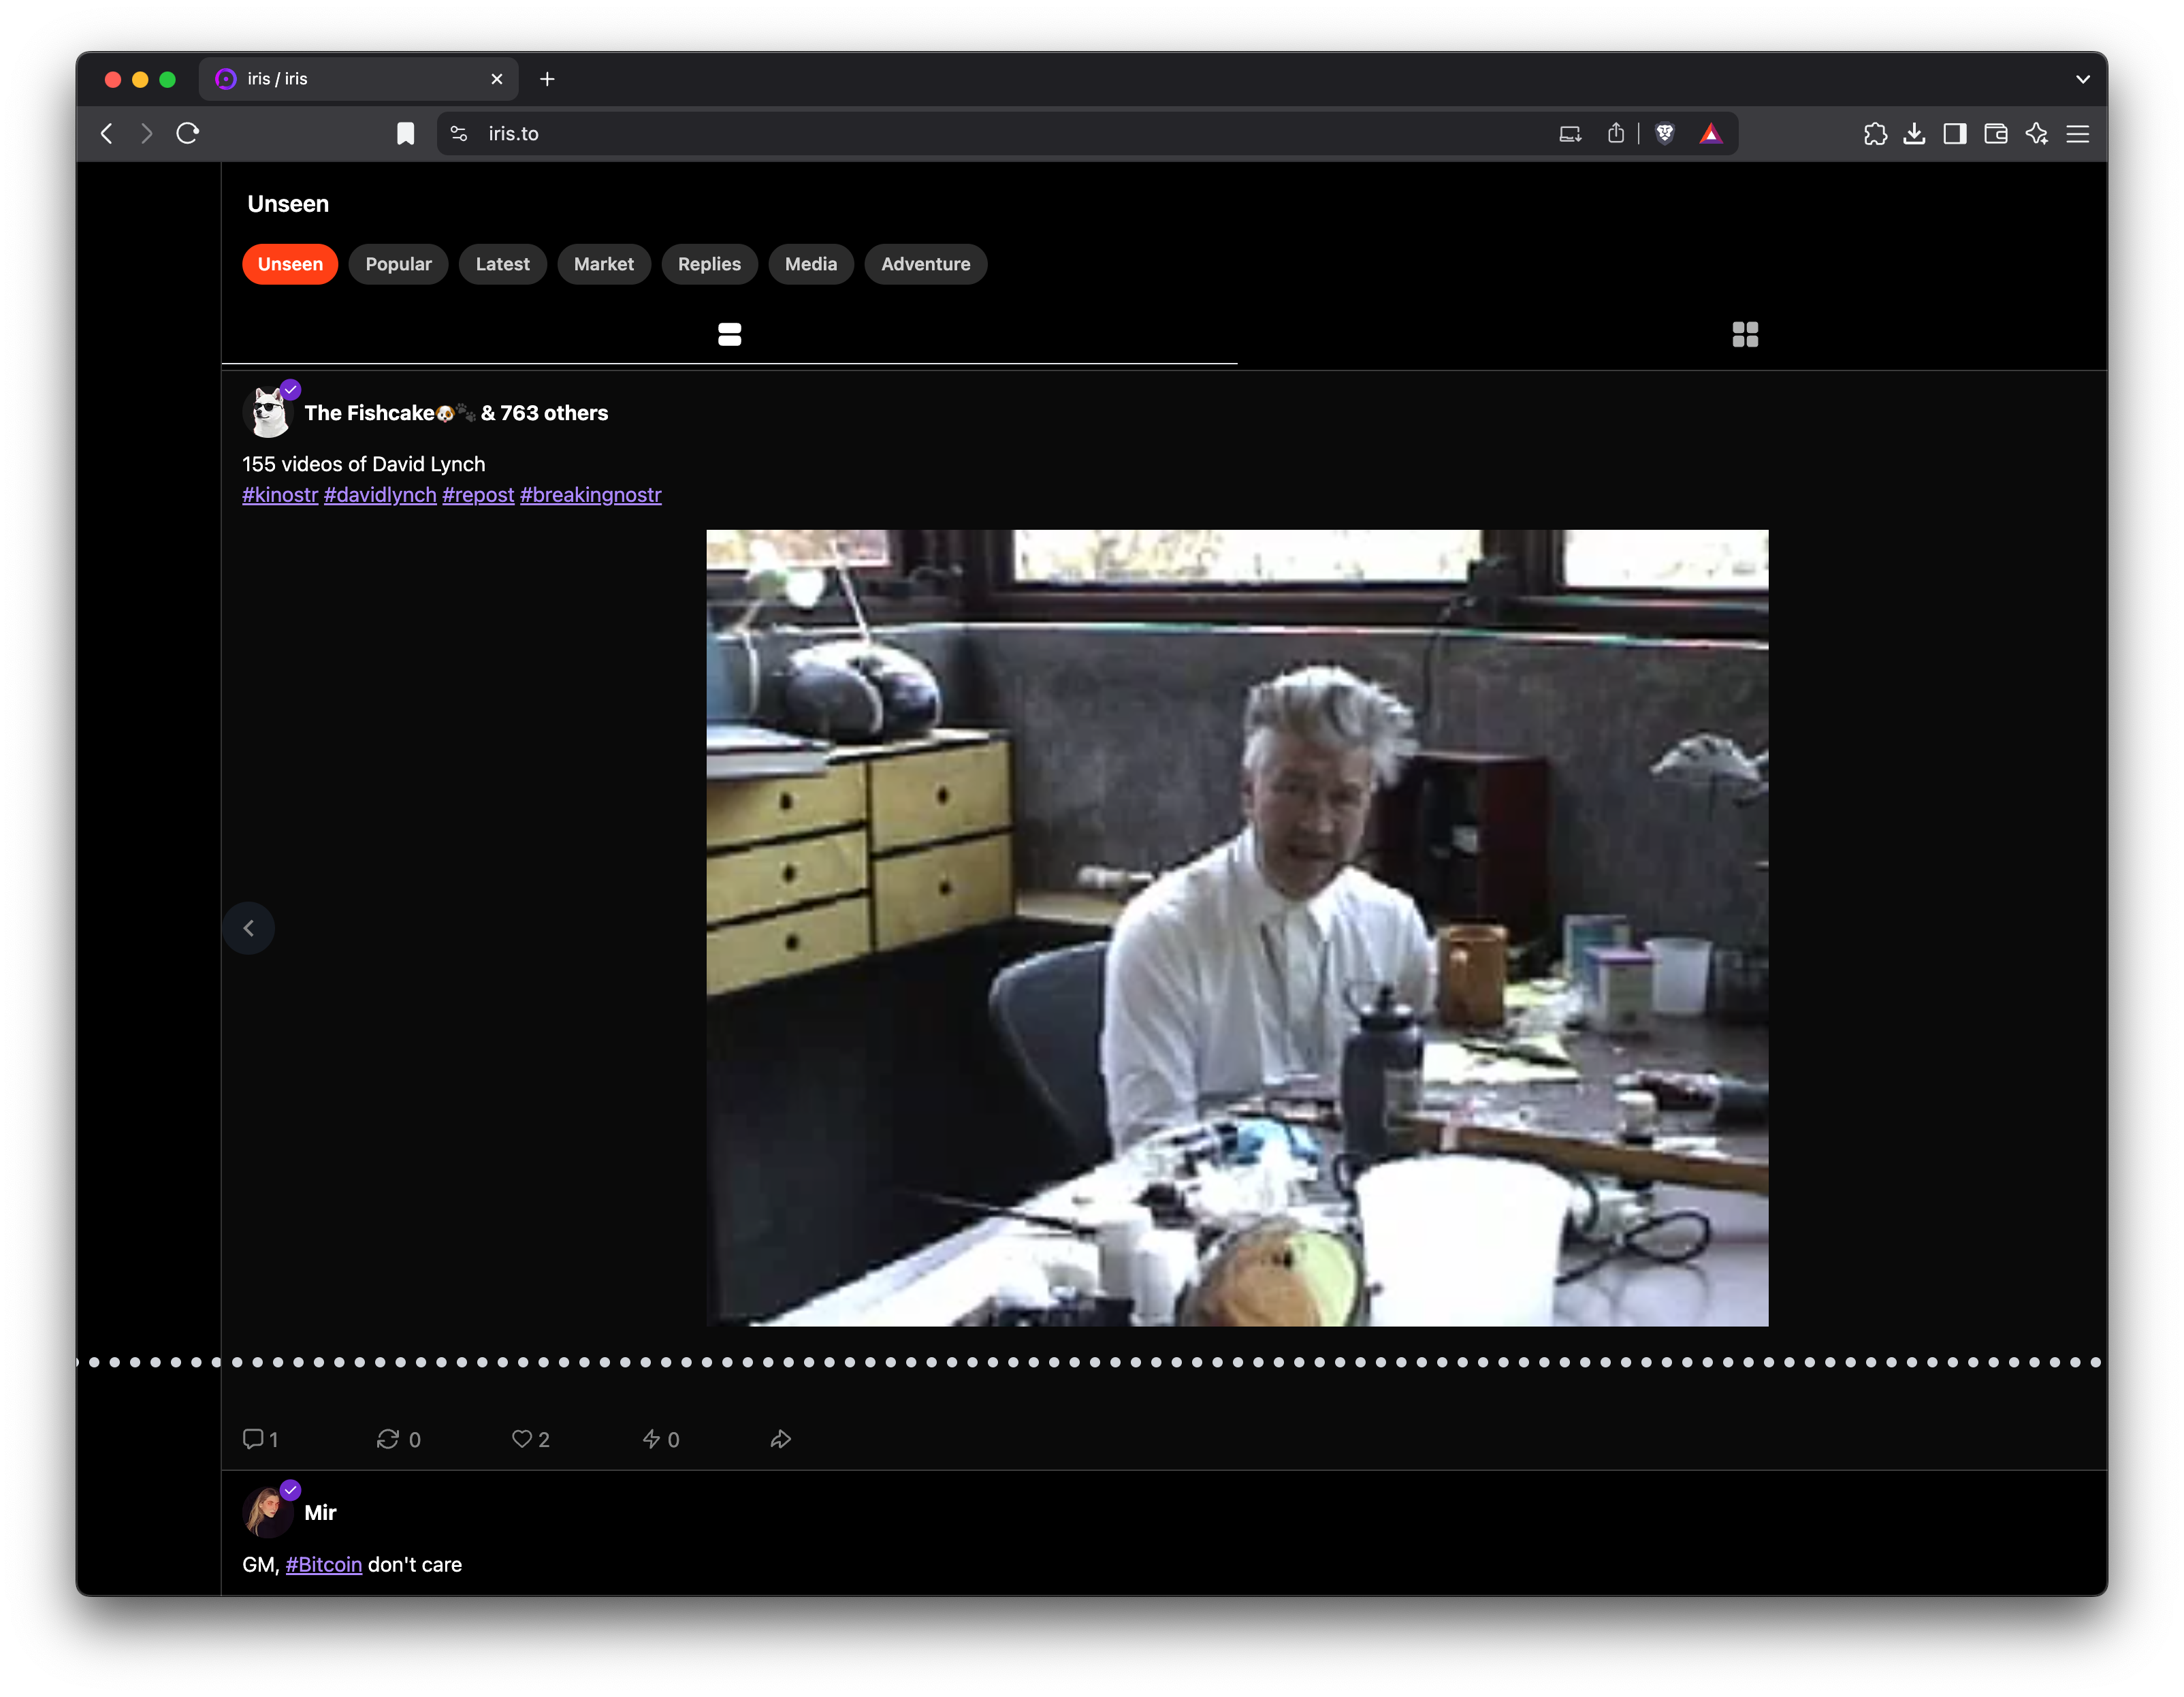The height and width of the screenshot is (1697, 2184).
Task: Click the '& 763 others' text
Action: pos(544,413)
